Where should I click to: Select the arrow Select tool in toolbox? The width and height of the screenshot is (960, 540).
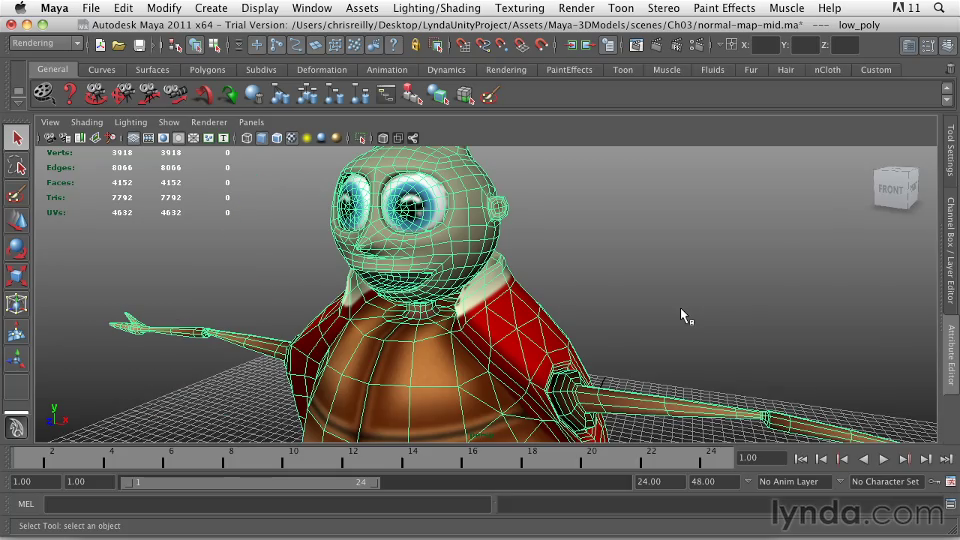17,138
